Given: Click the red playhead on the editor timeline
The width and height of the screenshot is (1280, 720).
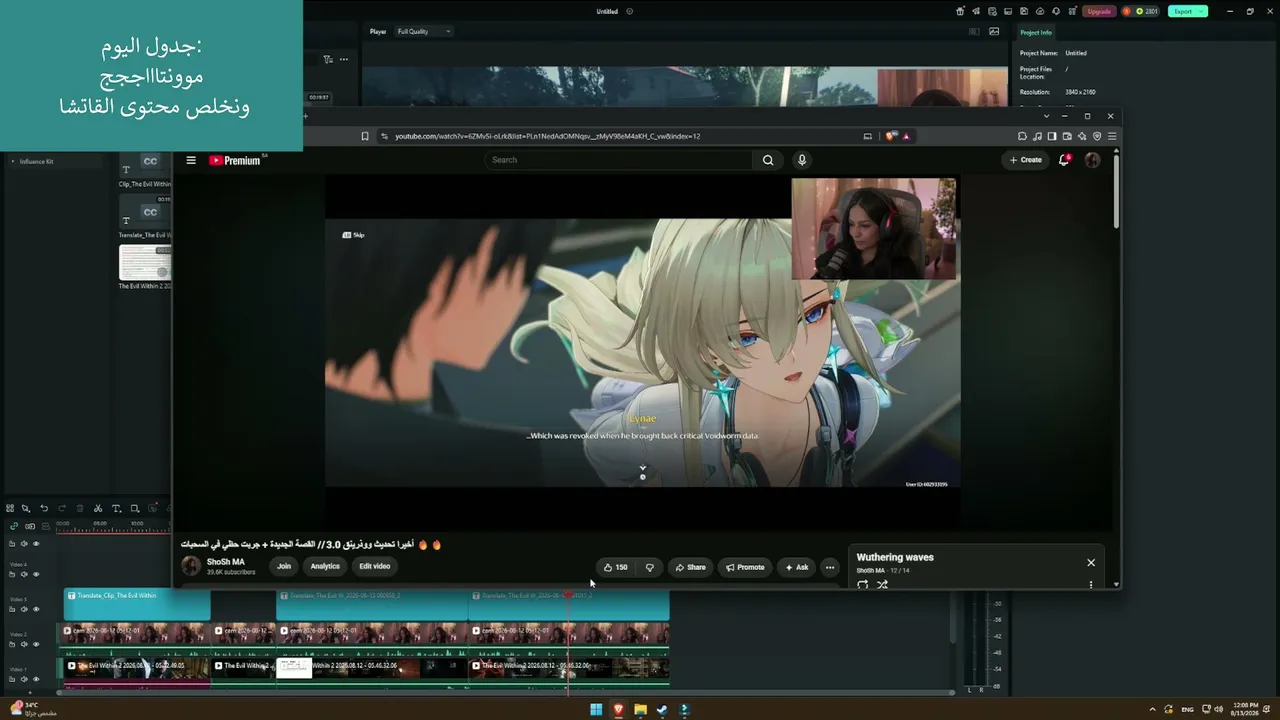Looking at the screenshot, I should pyautogui.click(x=568, y=595).
